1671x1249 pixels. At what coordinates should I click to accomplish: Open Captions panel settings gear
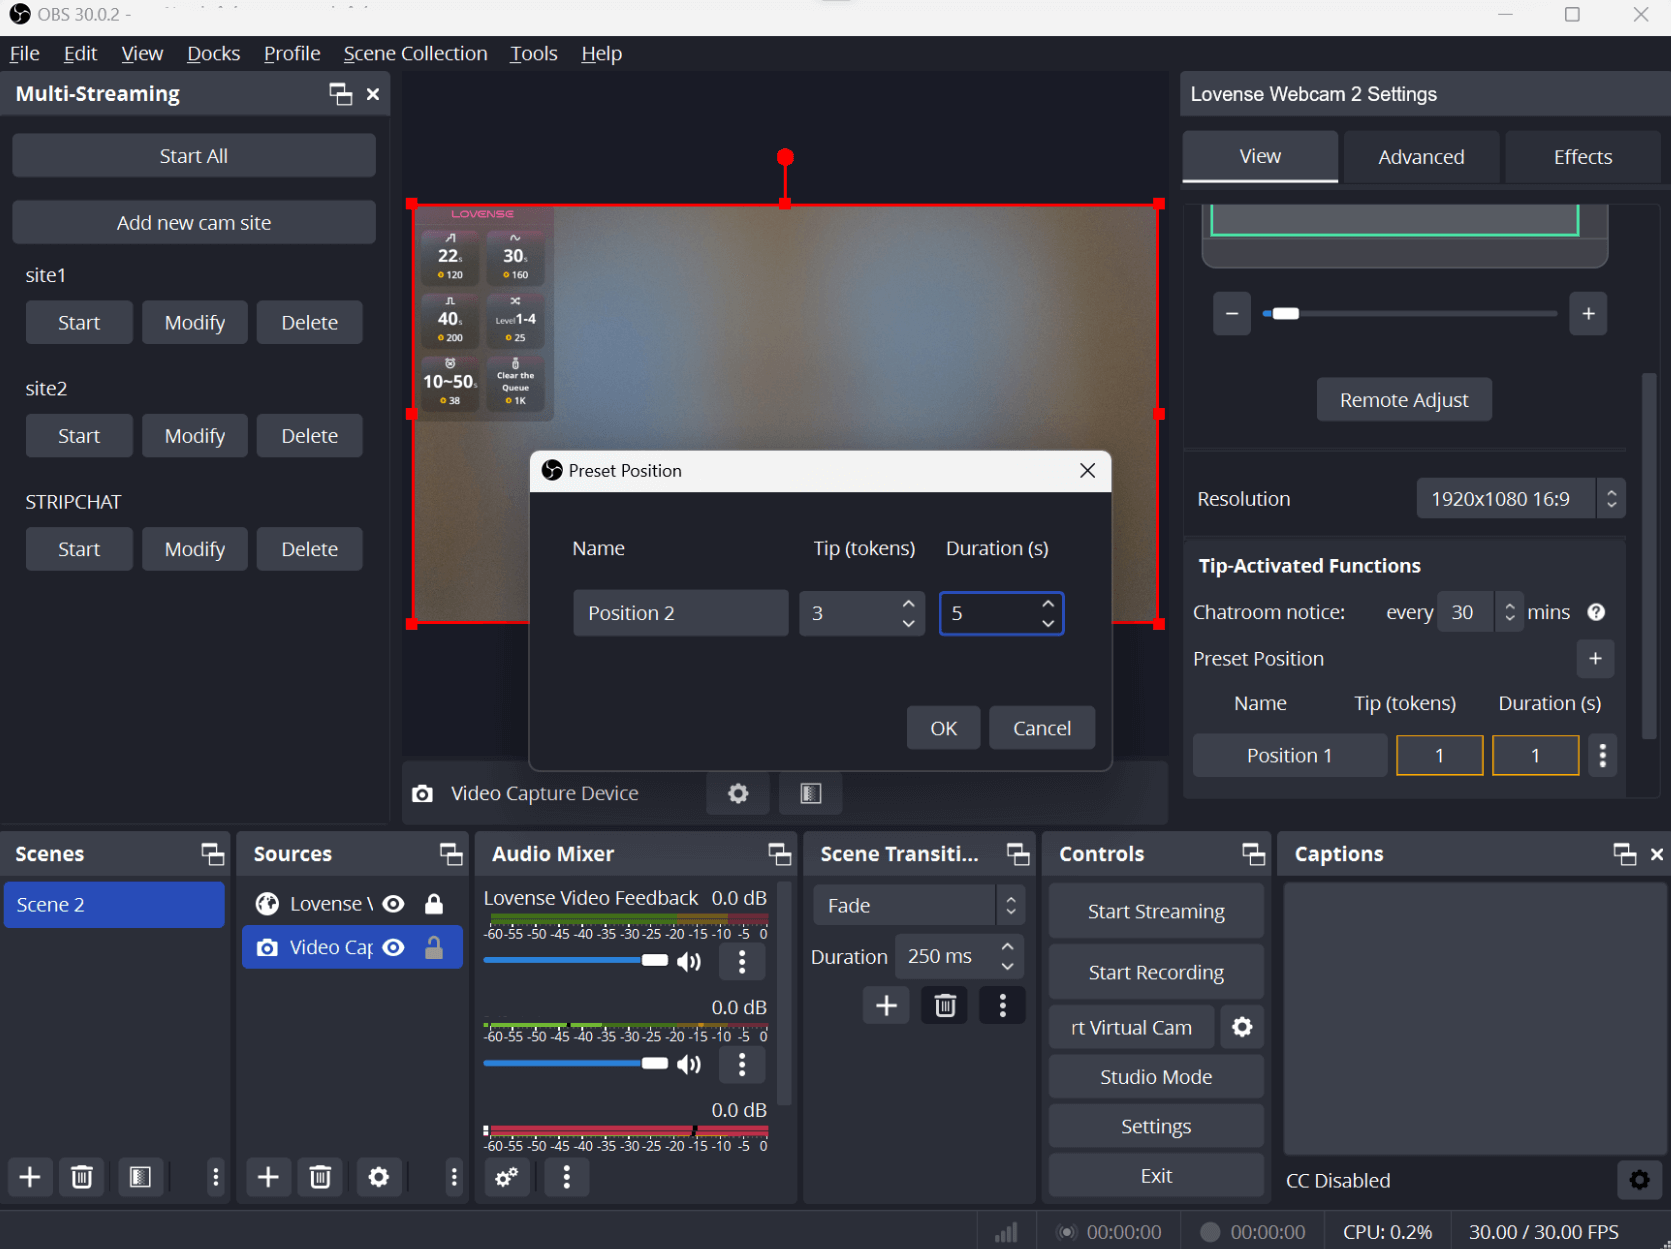tap(1638, 1180)
